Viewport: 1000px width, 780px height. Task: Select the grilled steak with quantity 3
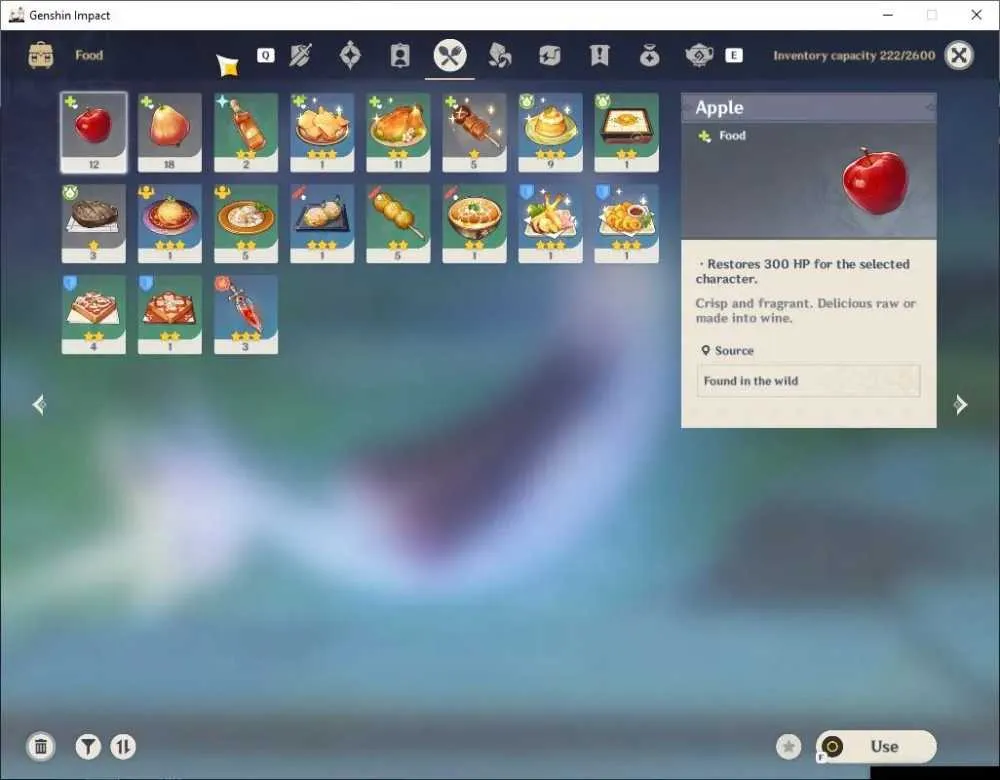pyautogui.click(x=94, y=223)
